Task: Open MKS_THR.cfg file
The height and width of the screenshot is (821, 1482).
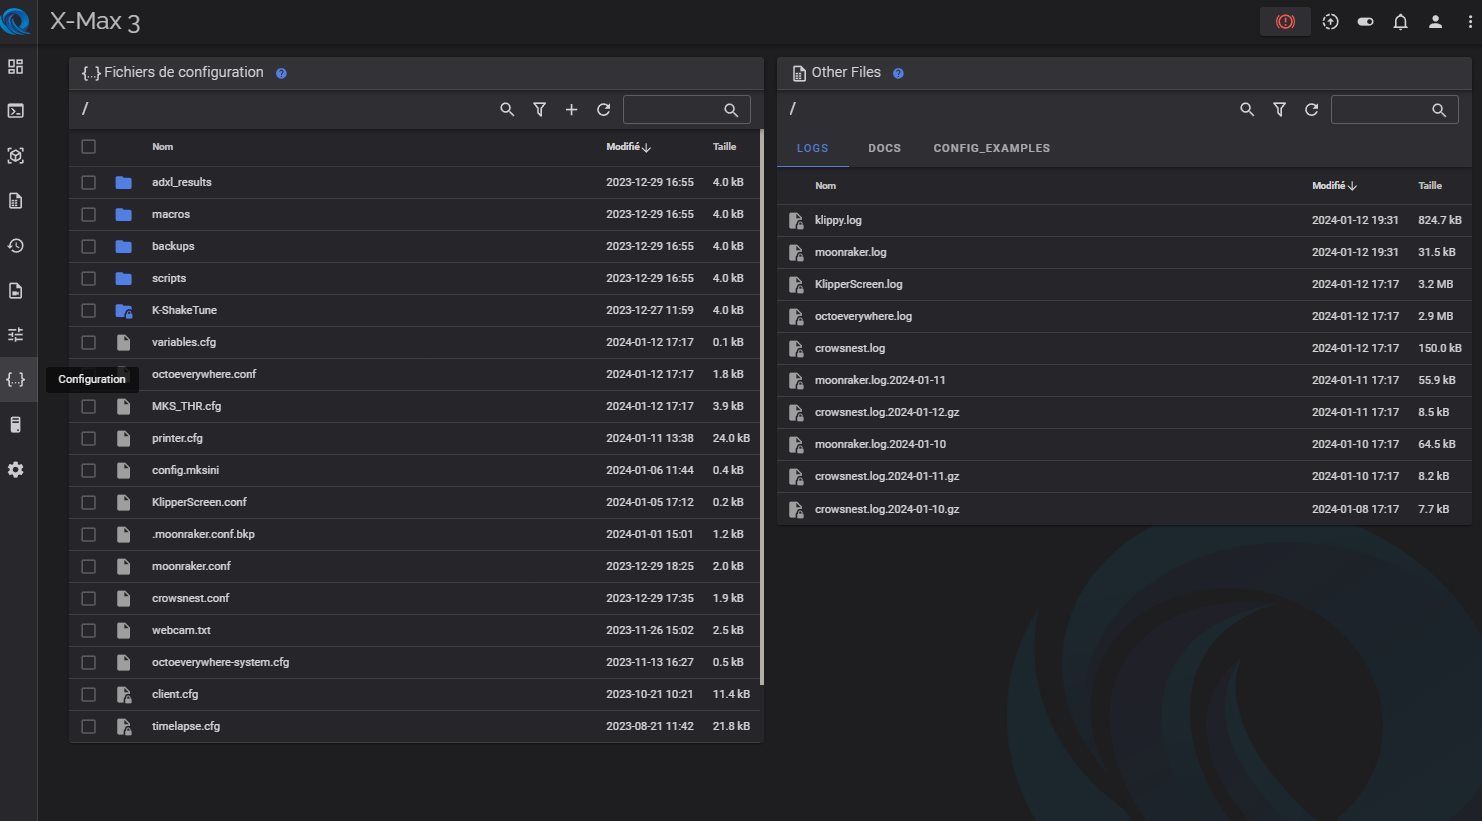Action: point(186,406)
